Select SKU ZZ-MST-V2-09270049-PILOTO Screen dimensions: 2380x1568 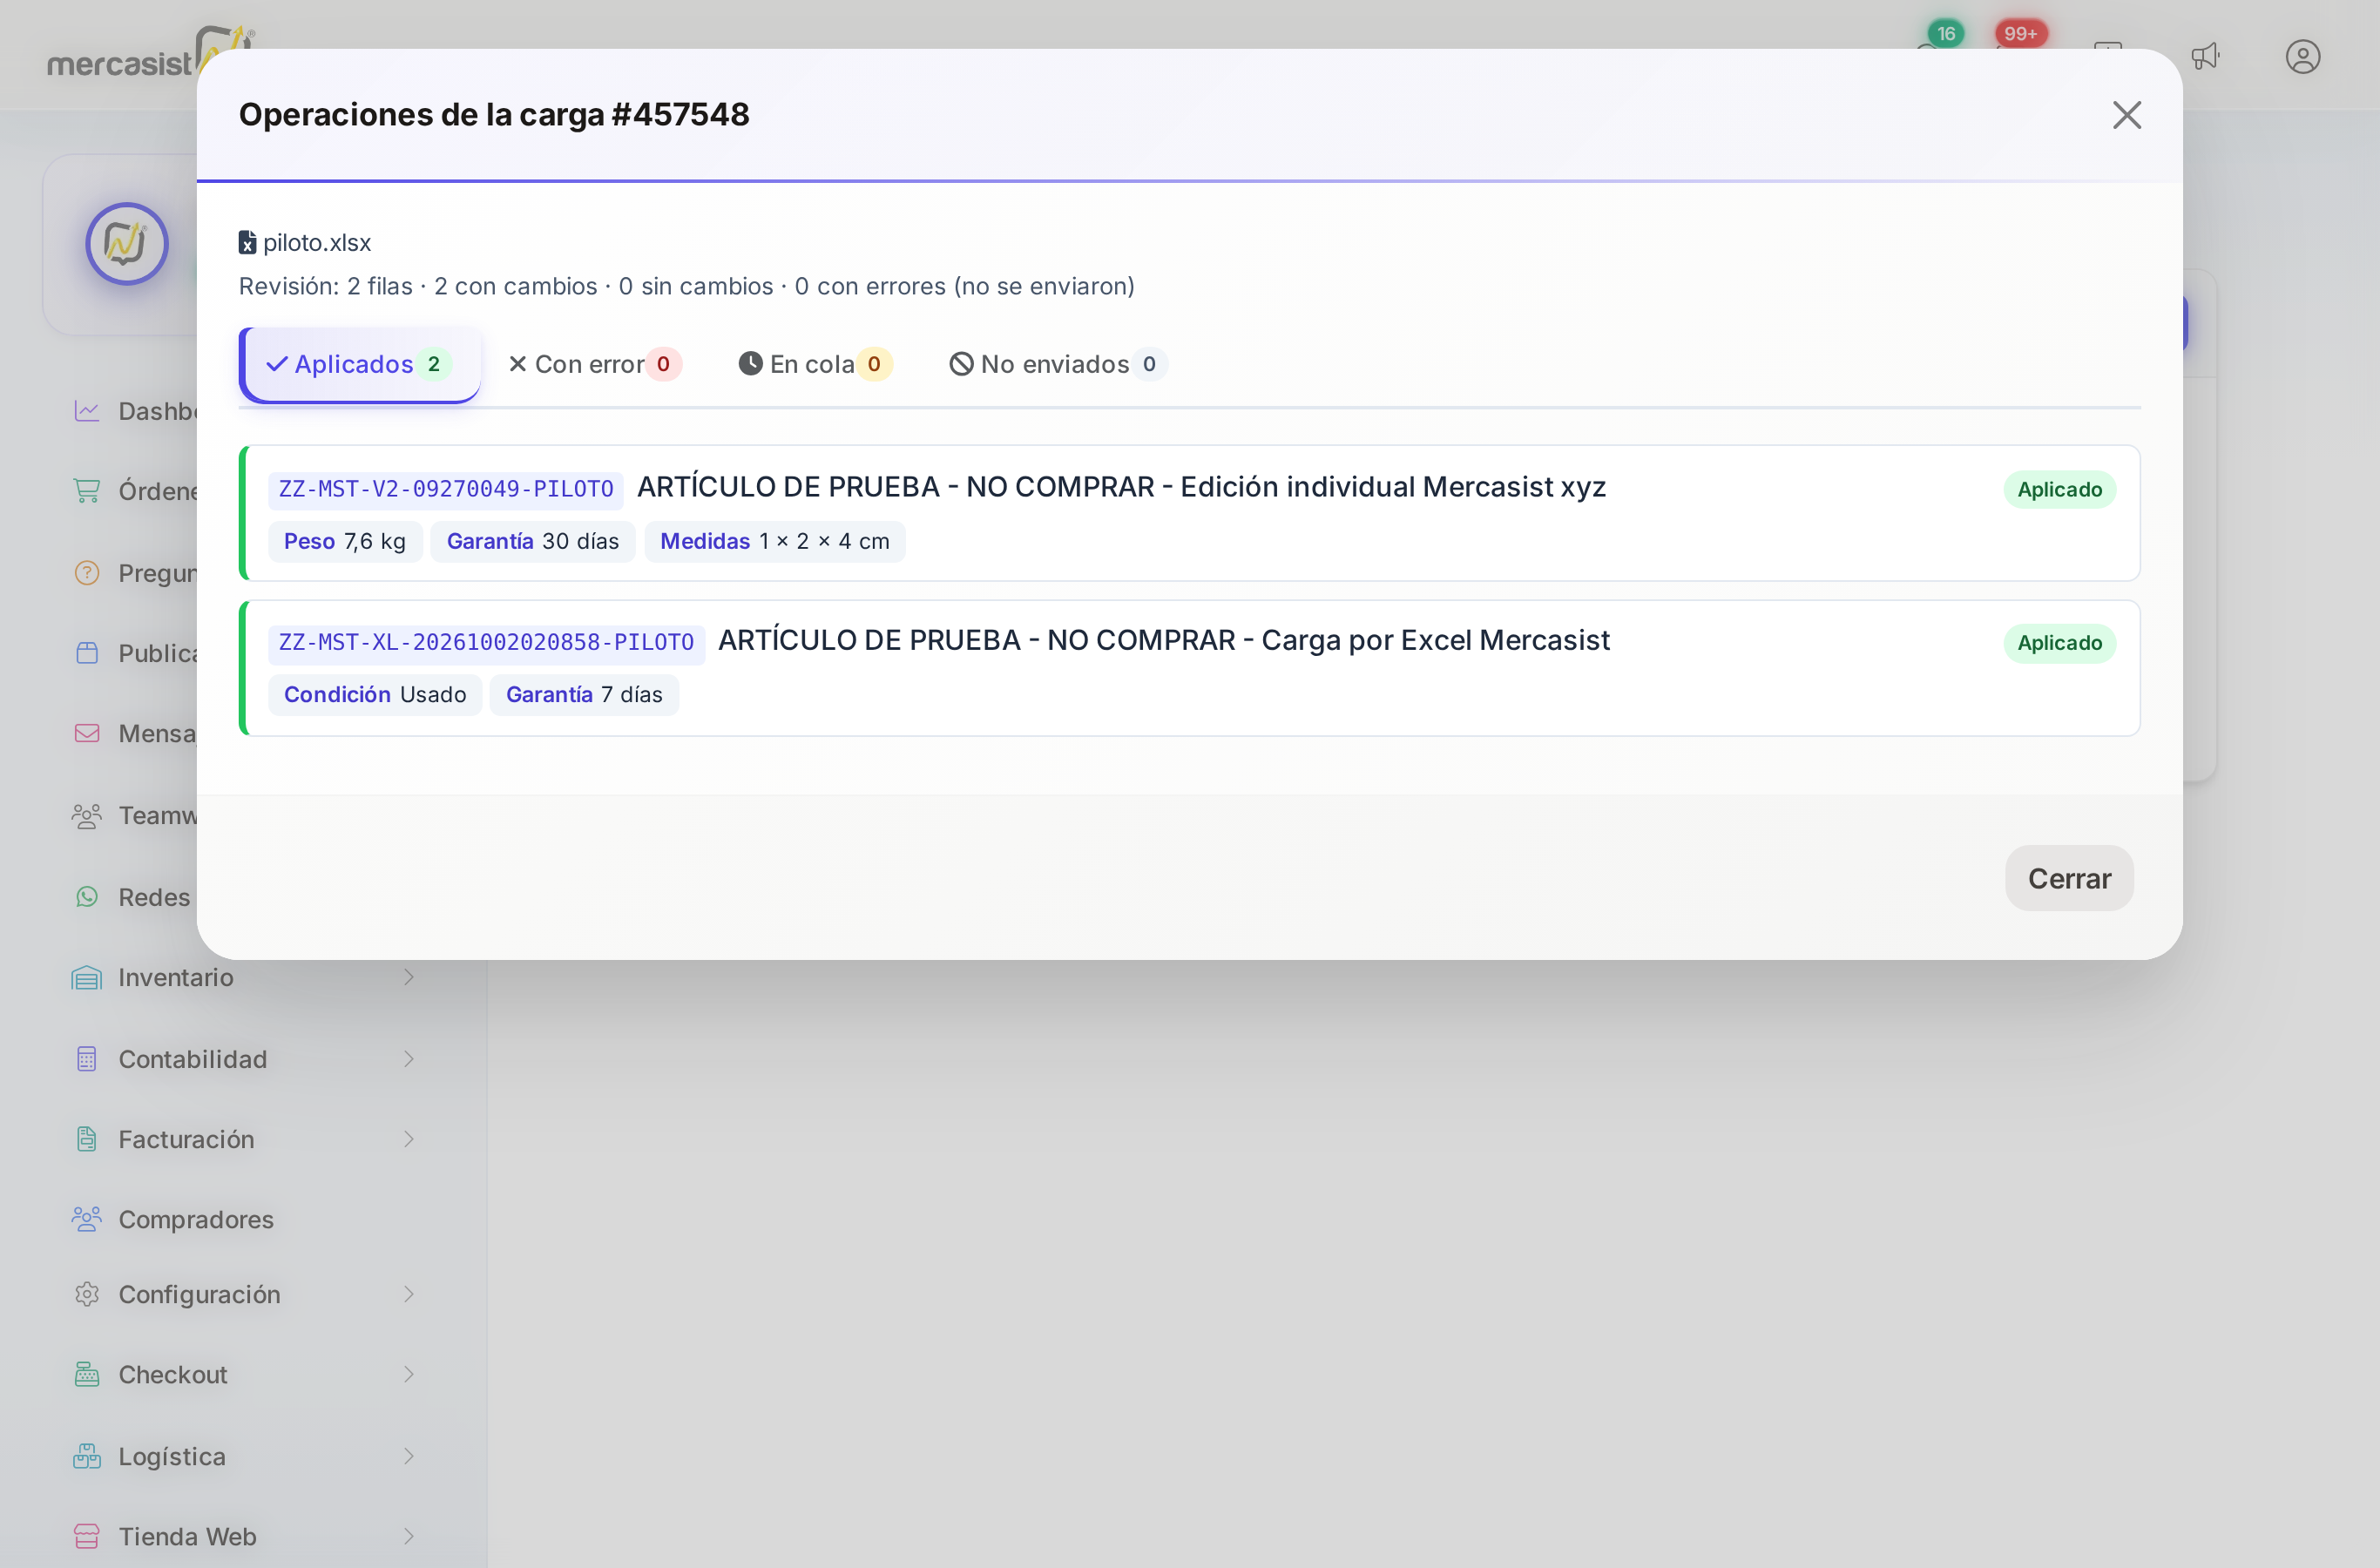[446, 489]
